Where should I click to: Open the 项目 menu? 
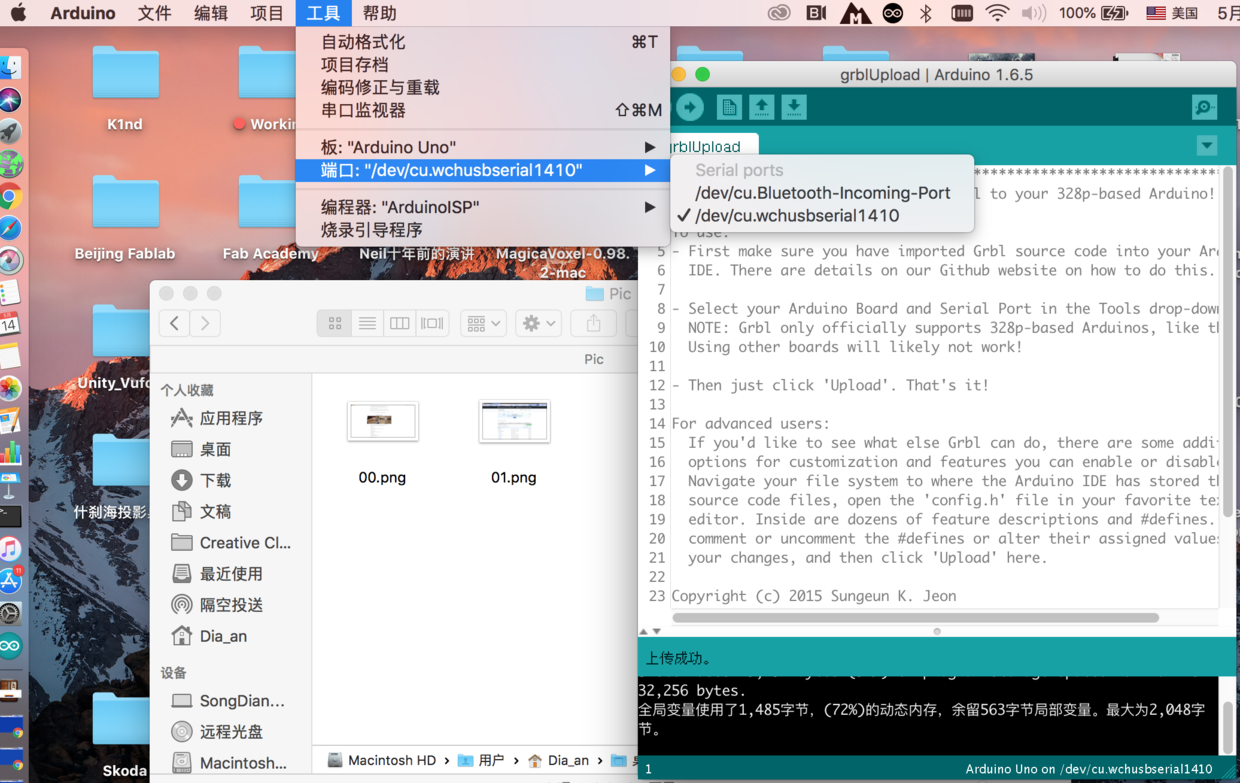click(x=267, y=13)
